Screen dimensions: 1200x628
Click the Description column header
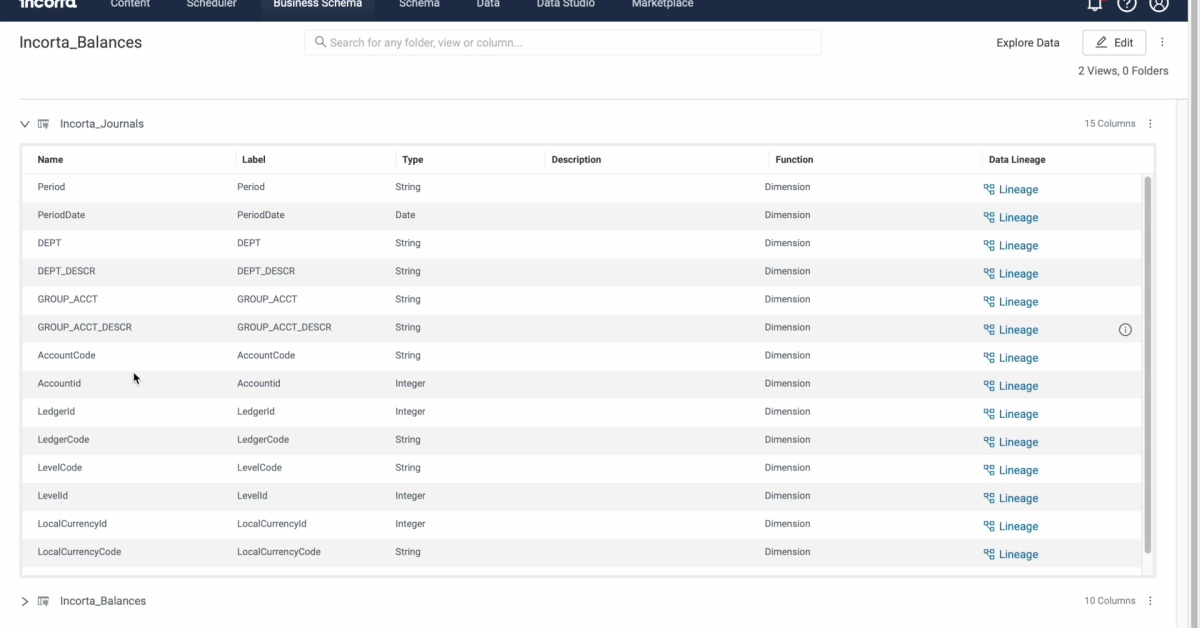point(576,159)
